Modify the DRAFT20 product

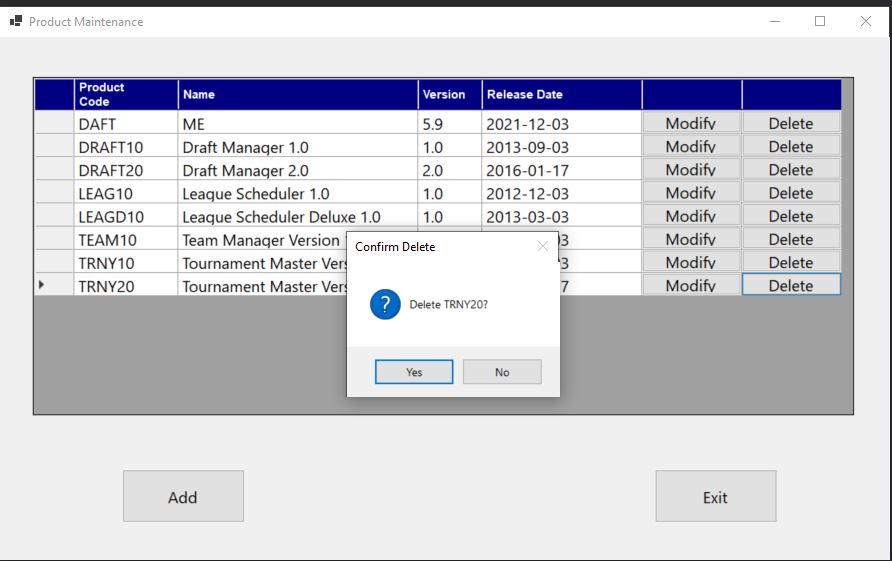(x=691, y=170)
